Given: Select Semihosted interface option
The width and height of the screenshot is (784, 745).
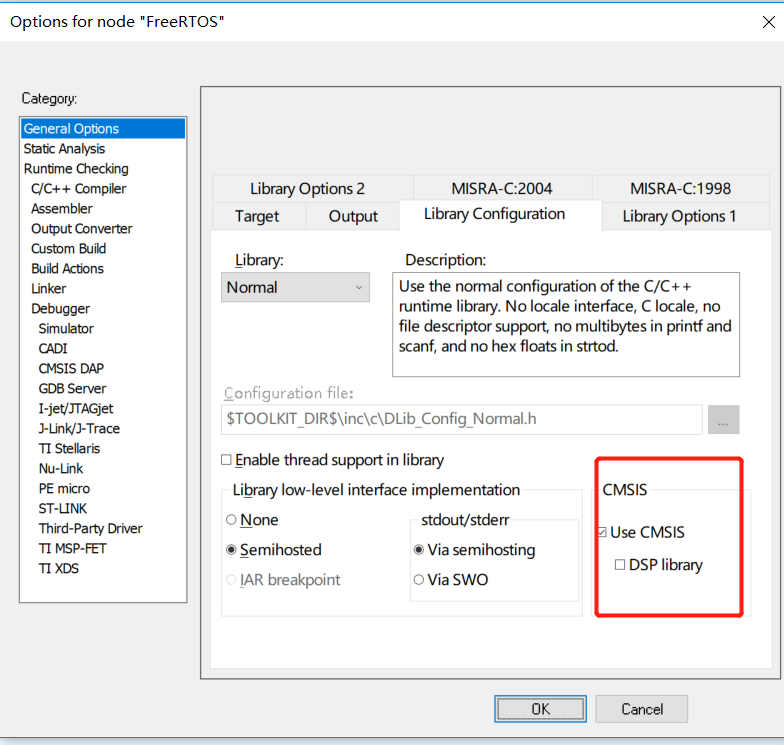Looking at the screenshot, I should [x=231, y=550].
